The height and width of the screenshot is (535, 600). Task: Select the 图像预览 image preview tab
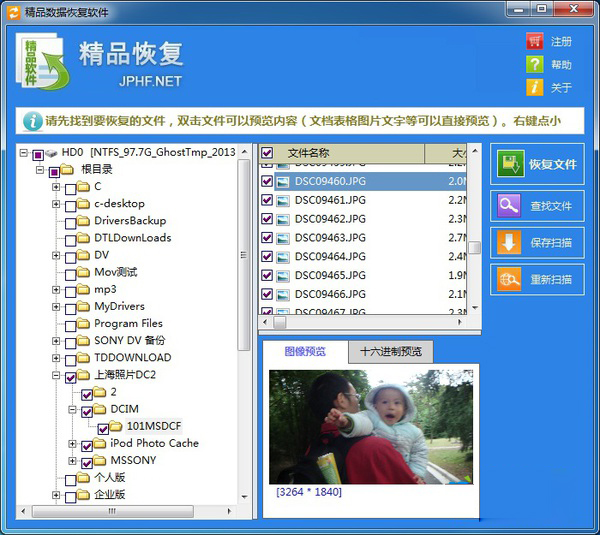(x=305, y=351)
